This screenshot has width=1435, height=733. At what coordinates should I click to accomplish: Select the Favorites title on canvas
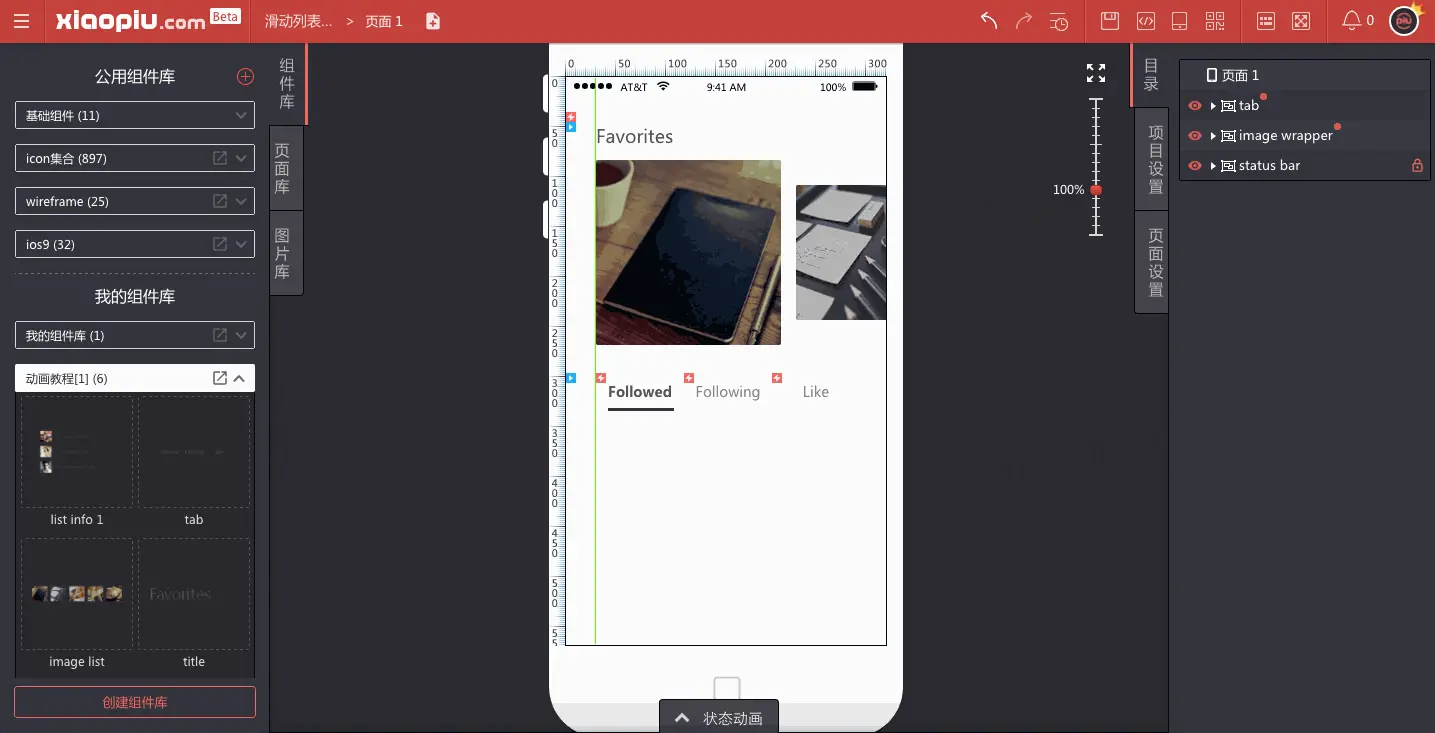pyautogui.click(x=635, y=137)
